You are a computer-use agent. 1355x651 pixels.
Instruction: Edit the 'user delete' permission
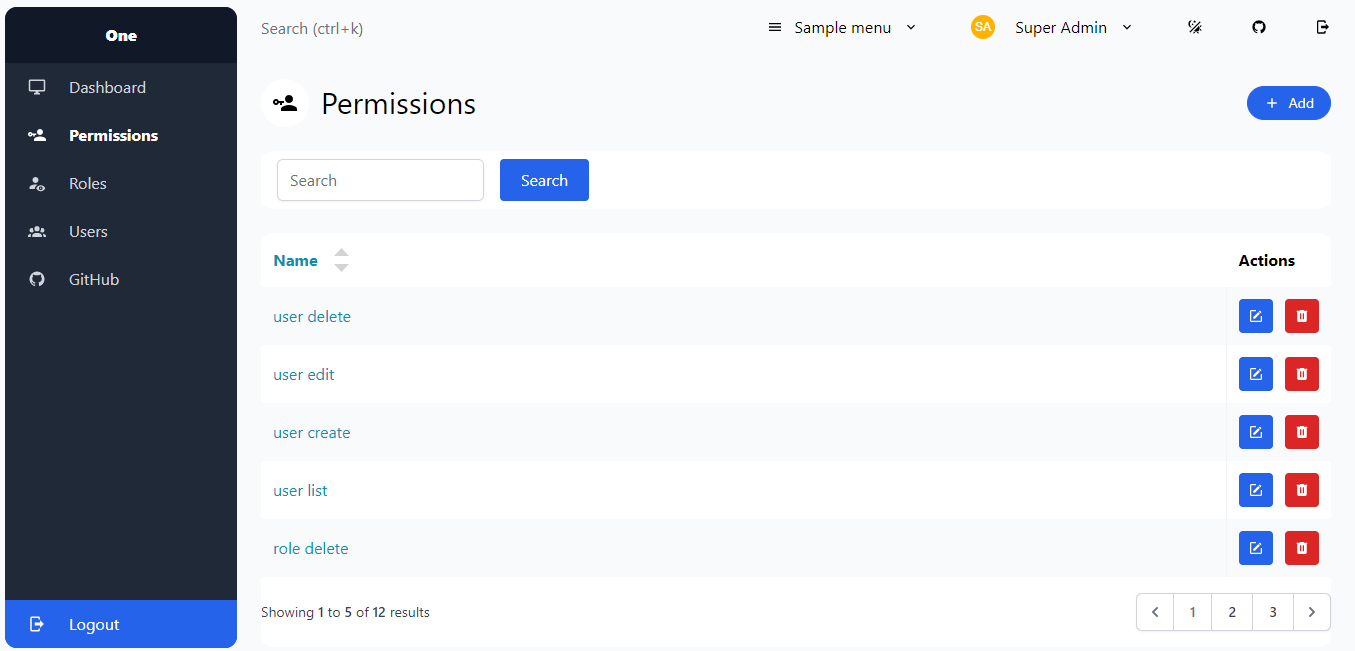pos(1256,316)
